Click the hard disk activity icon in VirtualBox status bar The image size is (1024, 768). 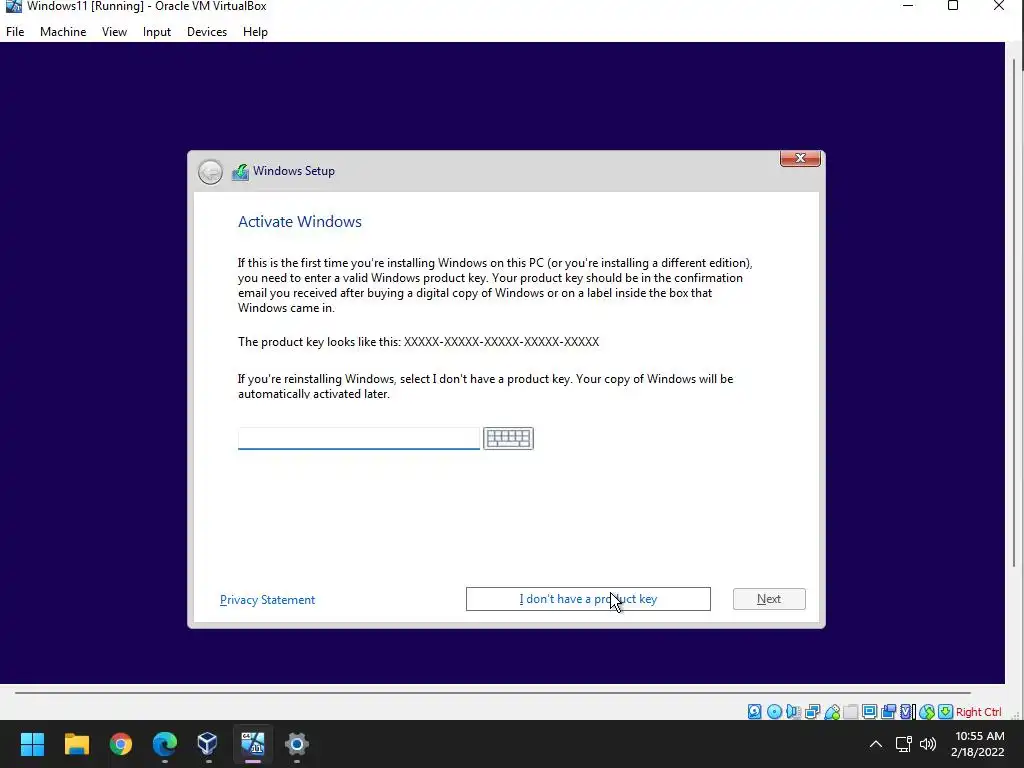[755, 711]
